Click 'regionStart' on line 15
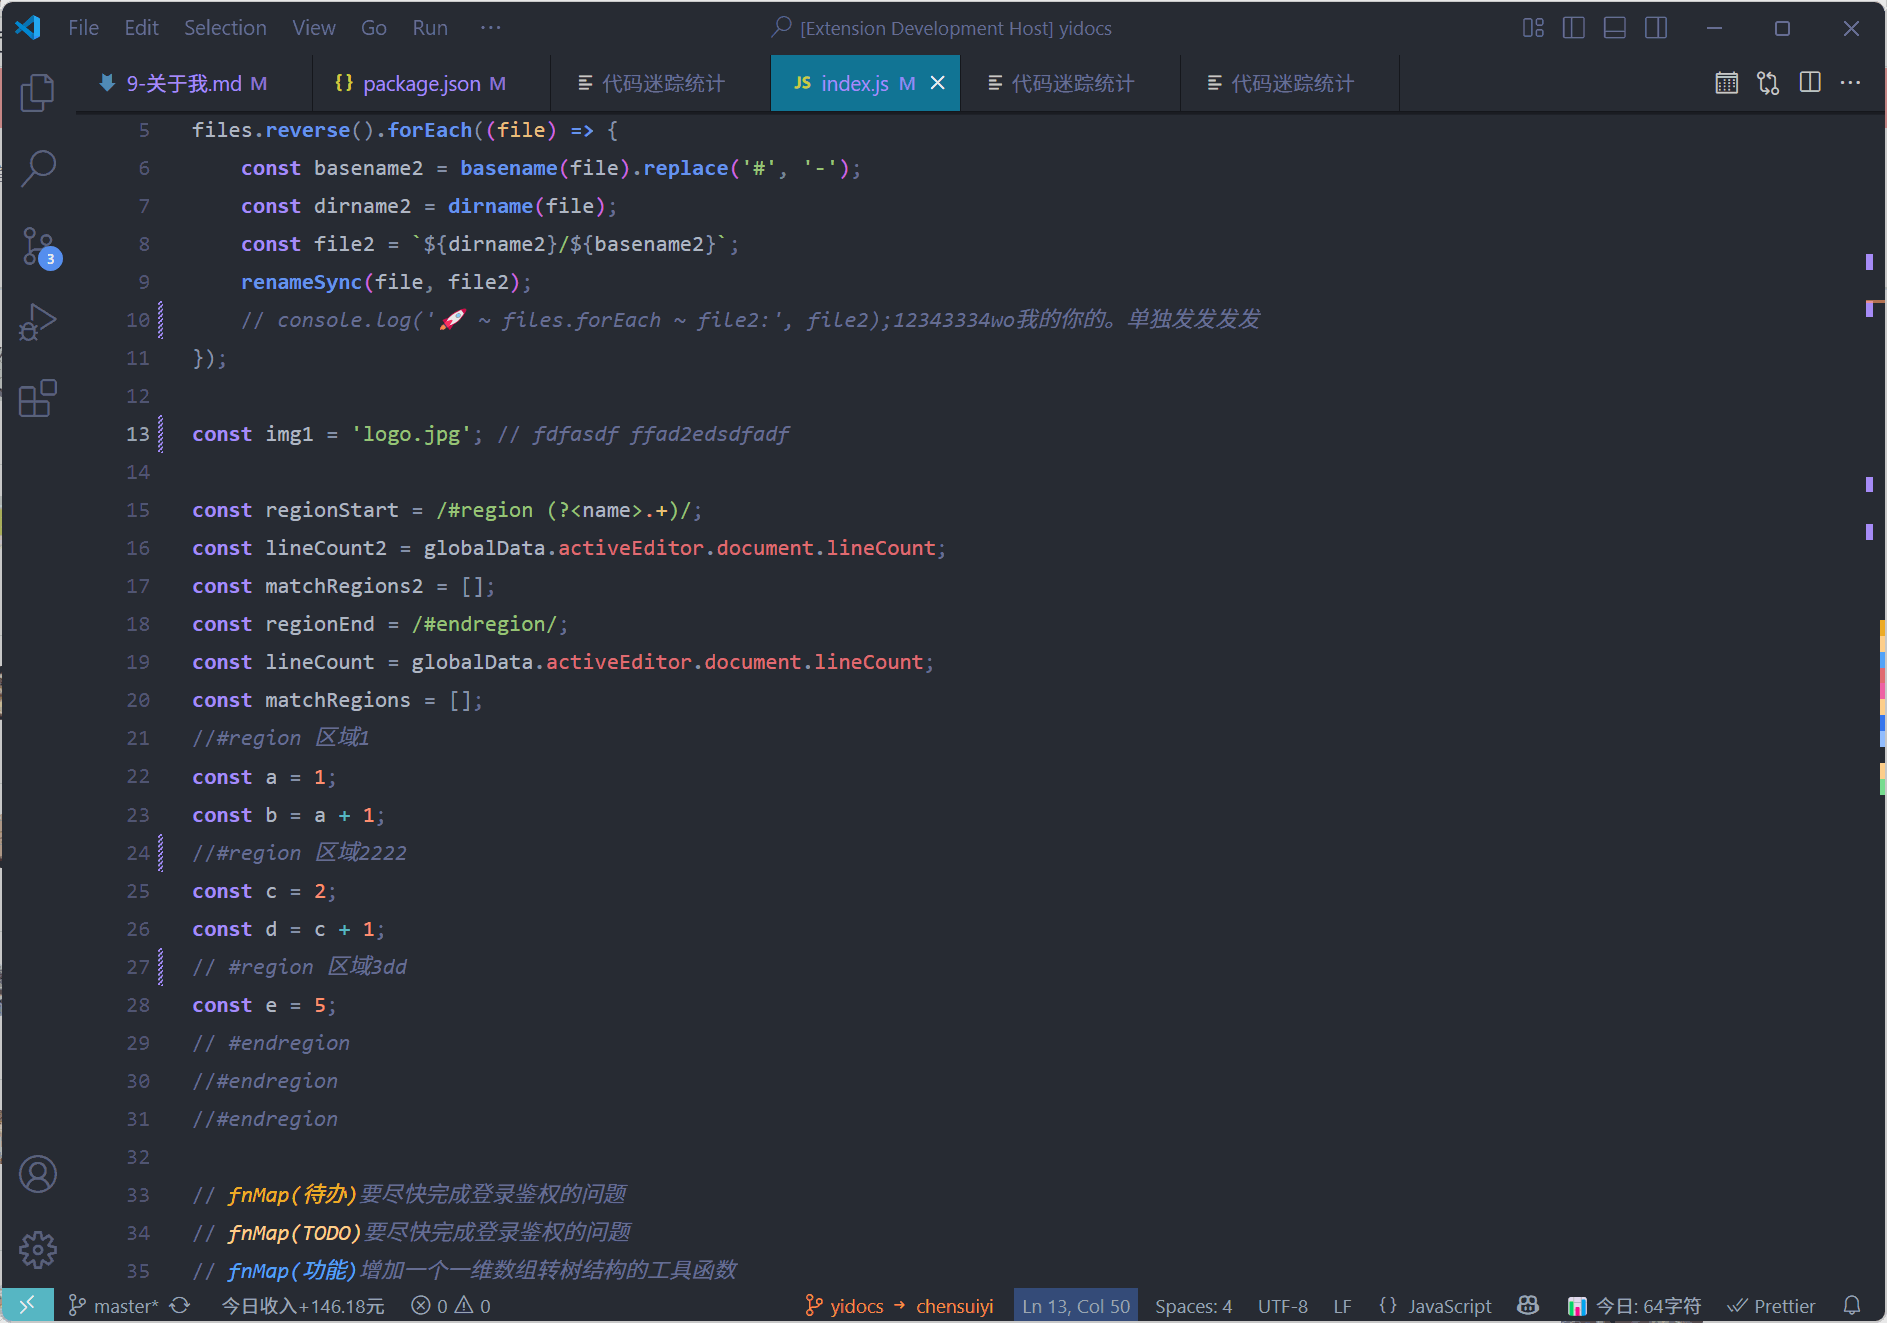Image resolution: width=1887 pixels, height=1323 pixels. pyautogui.click(x=332, y=510)
